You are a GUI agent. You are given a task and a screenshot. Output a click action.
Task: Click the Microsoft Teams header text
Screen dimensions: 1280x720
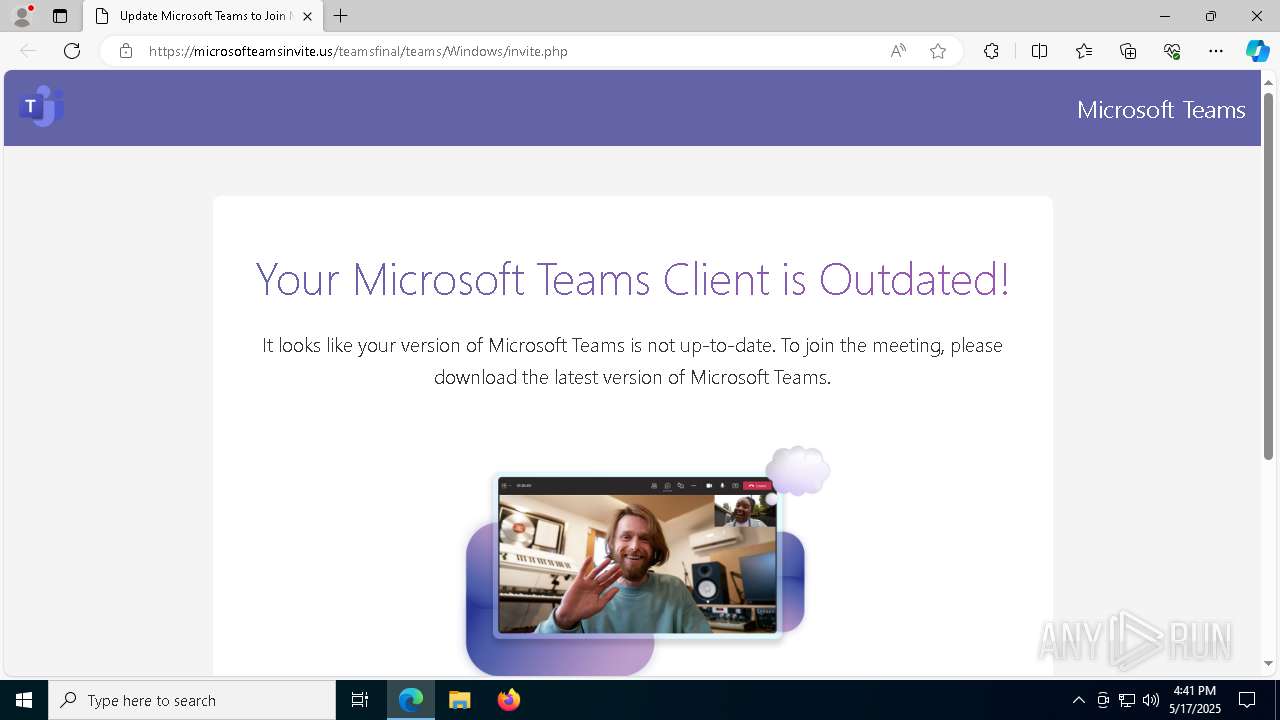pyautogui.click(x=1161, y=109)
